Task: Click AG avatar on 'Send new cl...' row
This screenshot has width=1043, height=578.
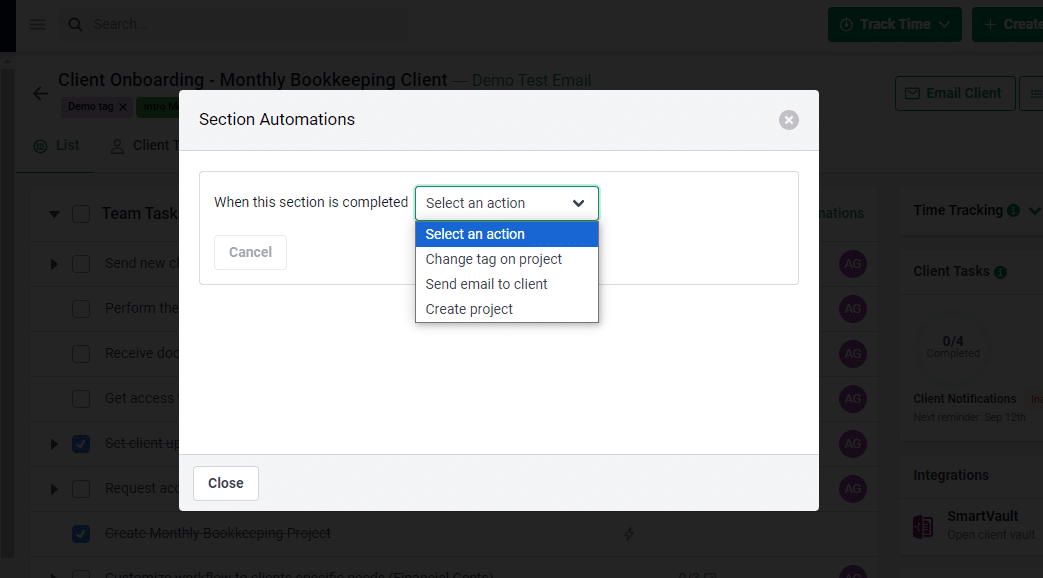Action: coord(853,264)
